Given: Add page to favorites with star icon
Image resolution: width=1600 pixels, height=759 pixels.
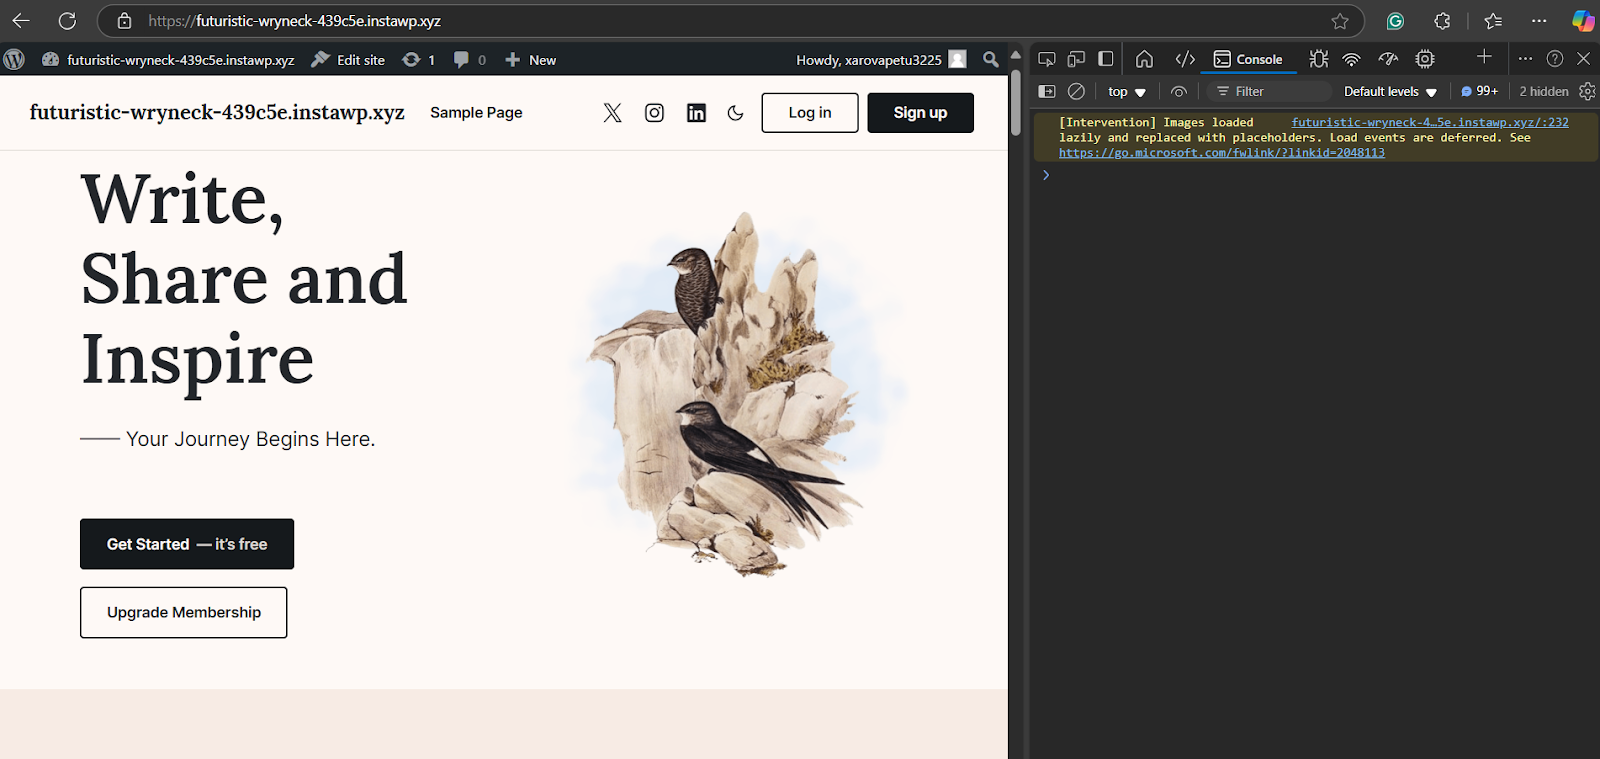Looking at the screenshot, I should click(1340, 21).
